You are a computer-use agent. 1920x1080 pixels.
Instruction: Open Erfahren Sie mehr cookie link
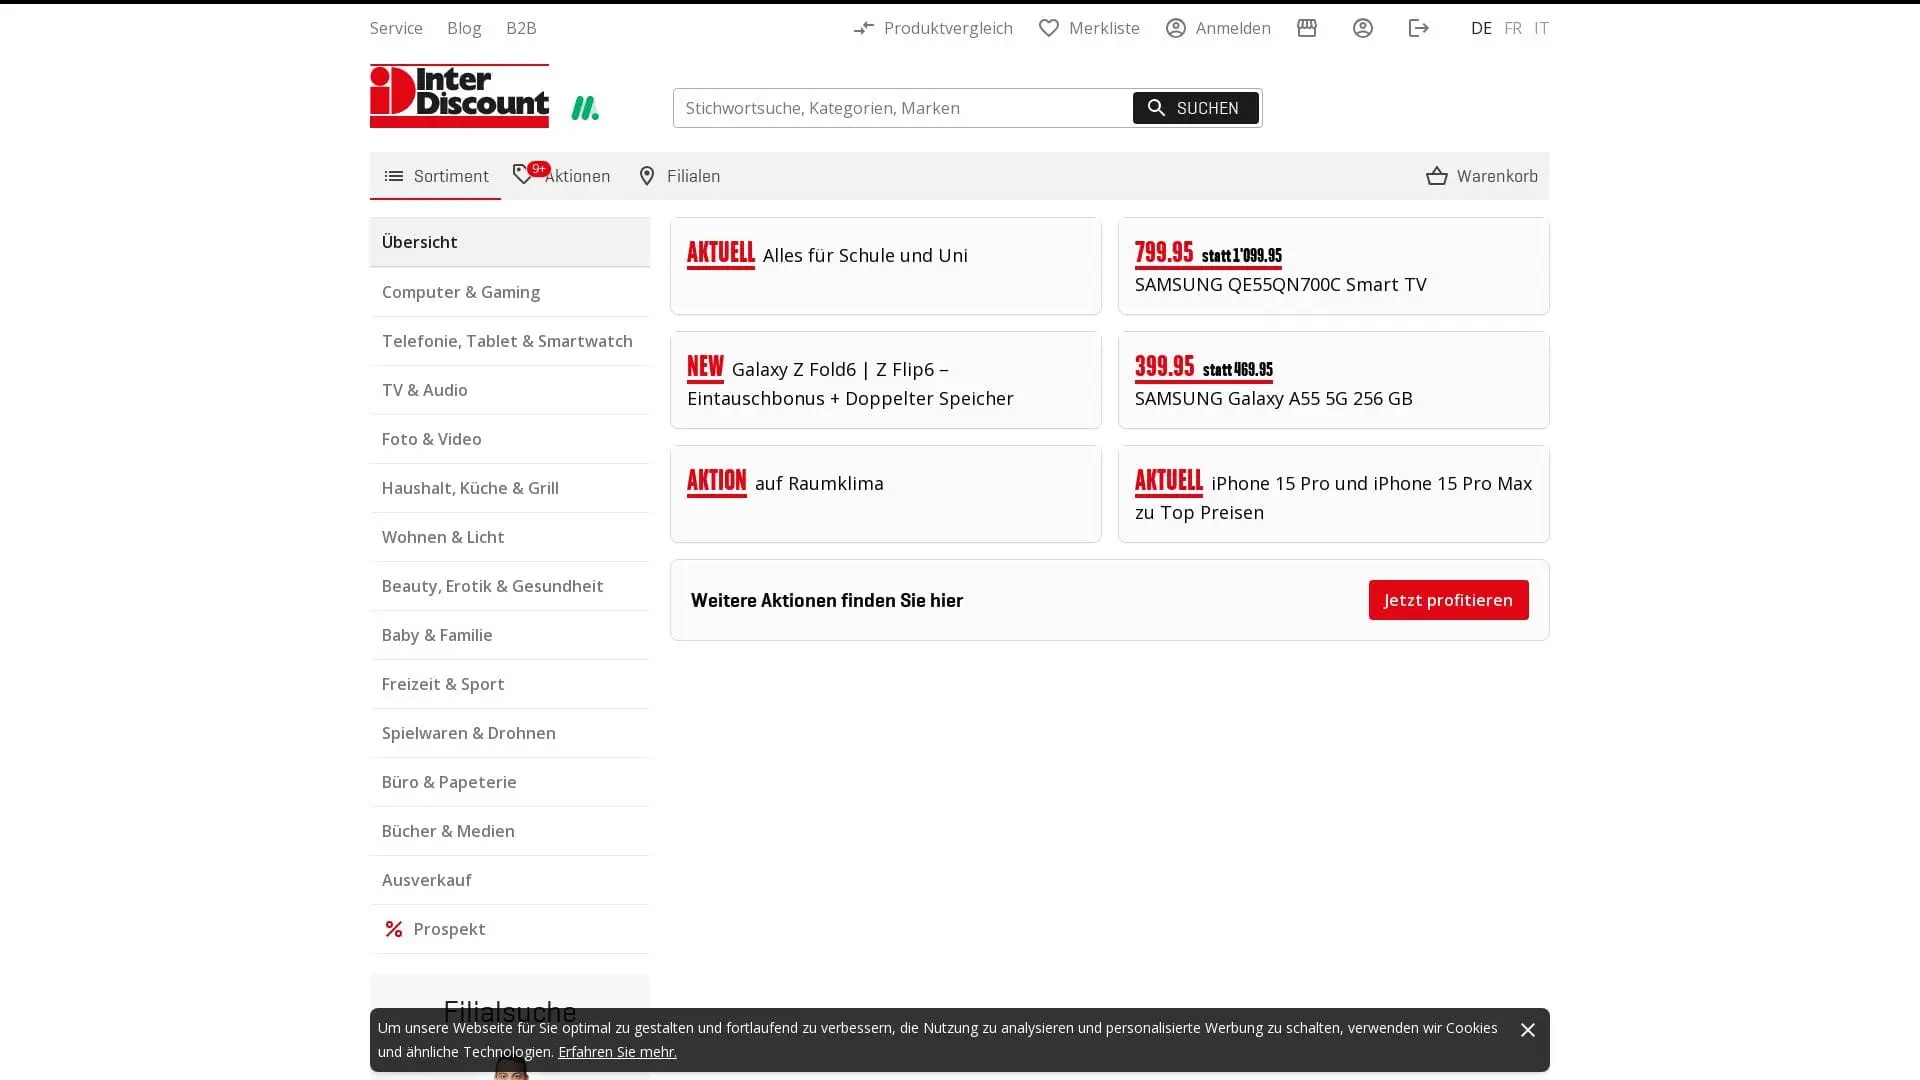617,1052
